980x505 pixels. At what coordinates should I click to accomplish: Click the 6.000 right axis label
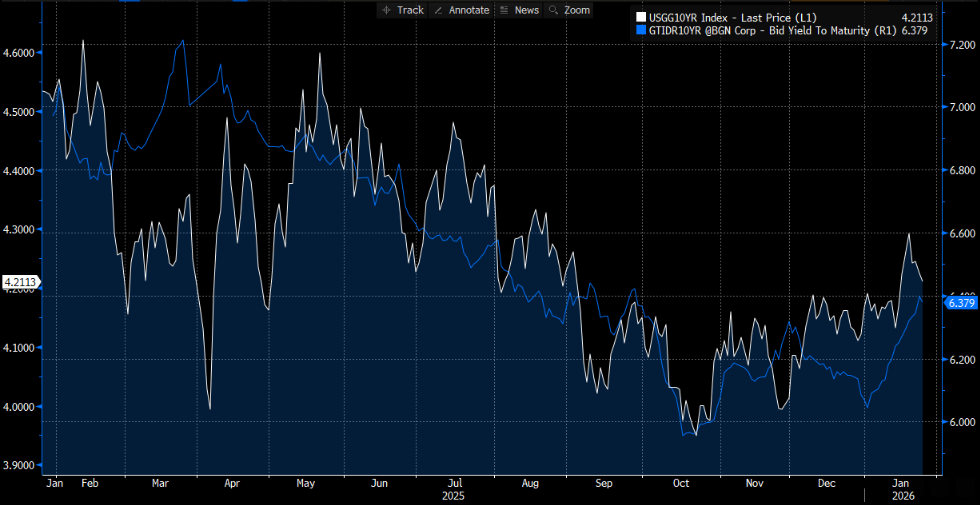[x=960, y=422]
